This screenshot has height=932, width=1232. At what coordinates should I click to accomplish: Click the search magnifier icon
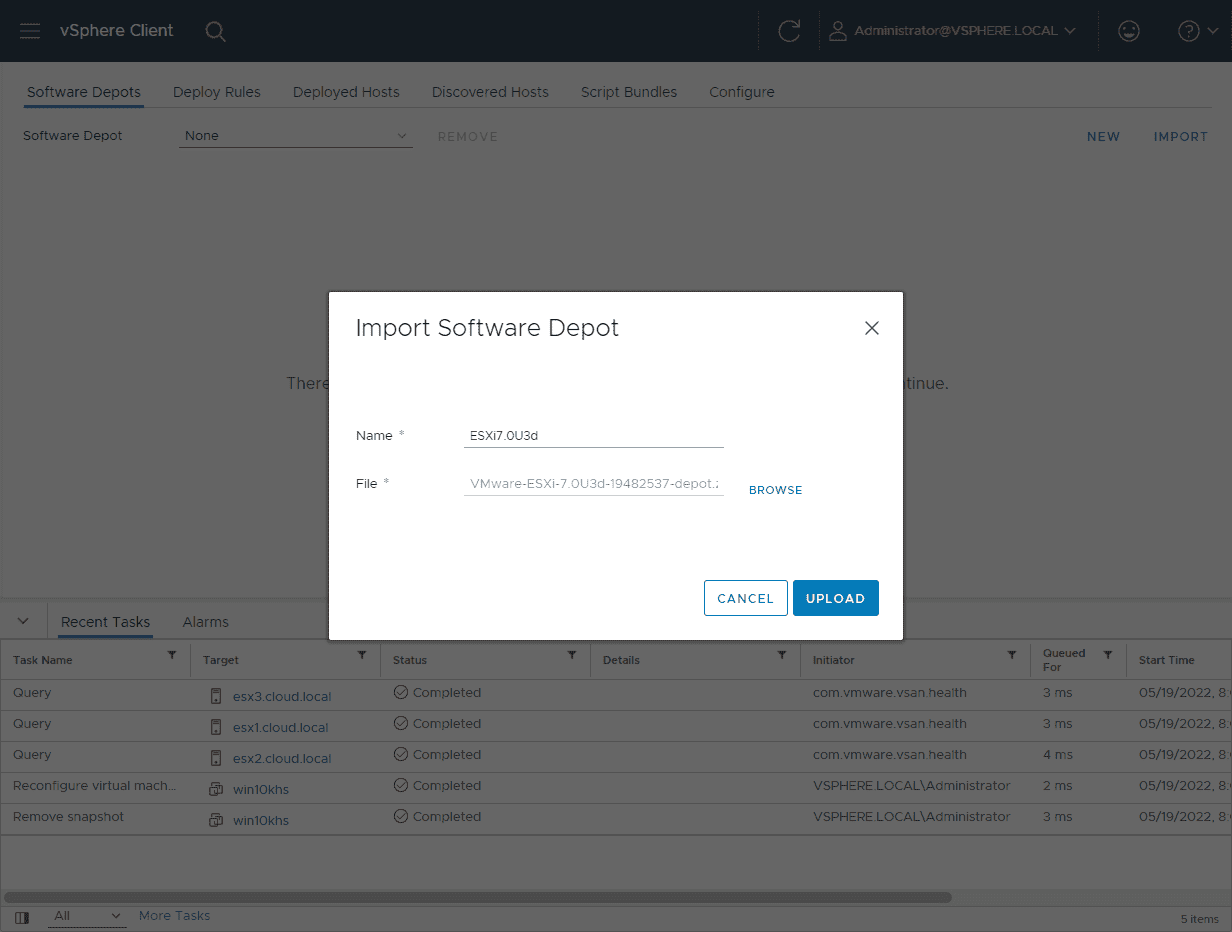[215, 31]
